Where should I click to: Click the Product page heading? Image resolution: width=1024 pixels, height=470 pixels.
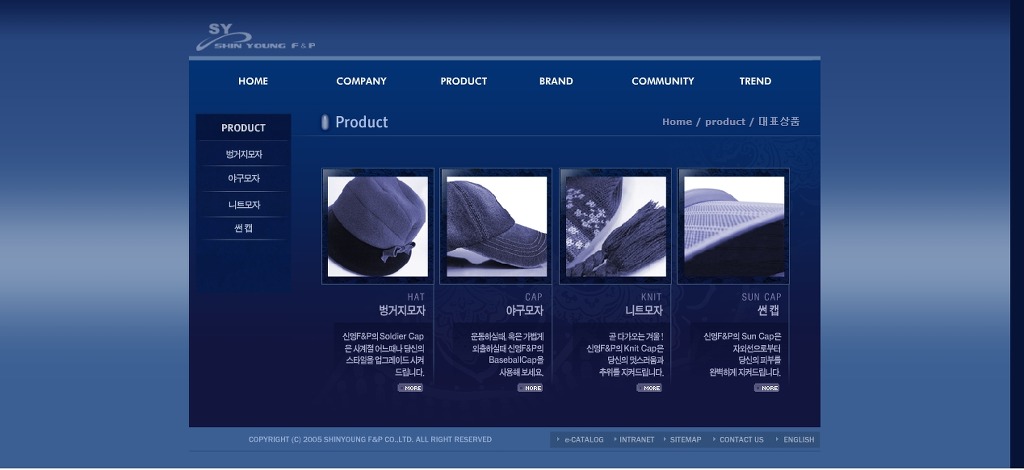(x=361, y=122)
